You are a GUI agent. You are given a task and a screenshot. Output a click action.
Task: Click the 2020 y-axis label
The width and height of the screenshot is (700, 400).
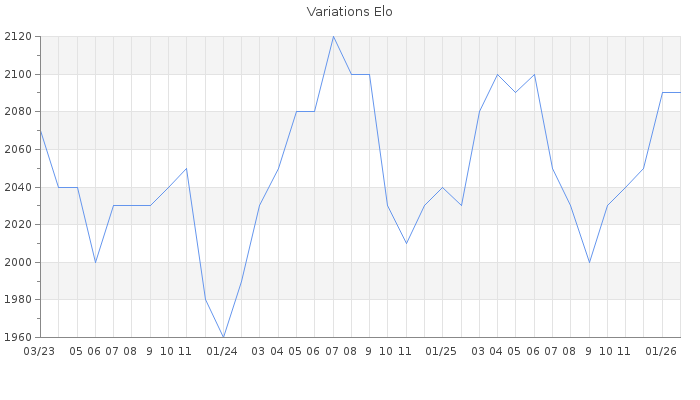click(x=17, y=225)
